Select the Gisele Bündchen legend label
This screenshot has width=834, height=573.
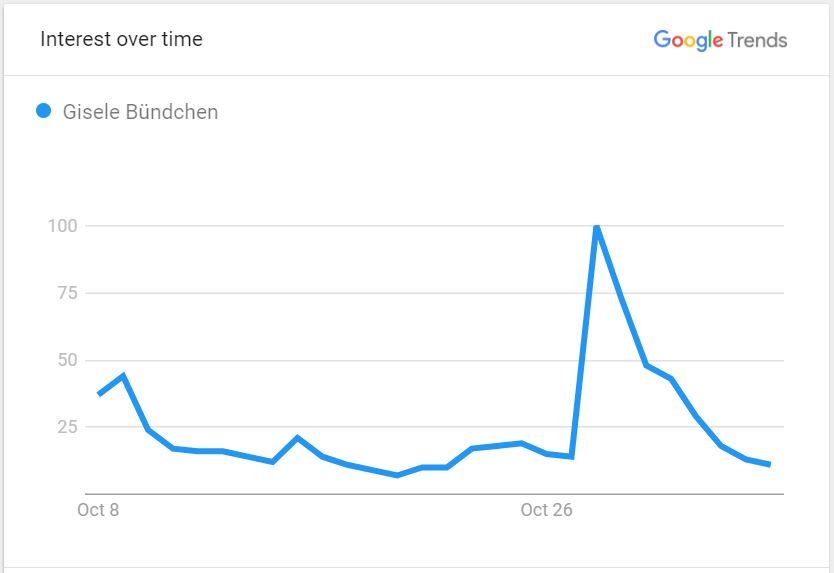pos(140,112)
